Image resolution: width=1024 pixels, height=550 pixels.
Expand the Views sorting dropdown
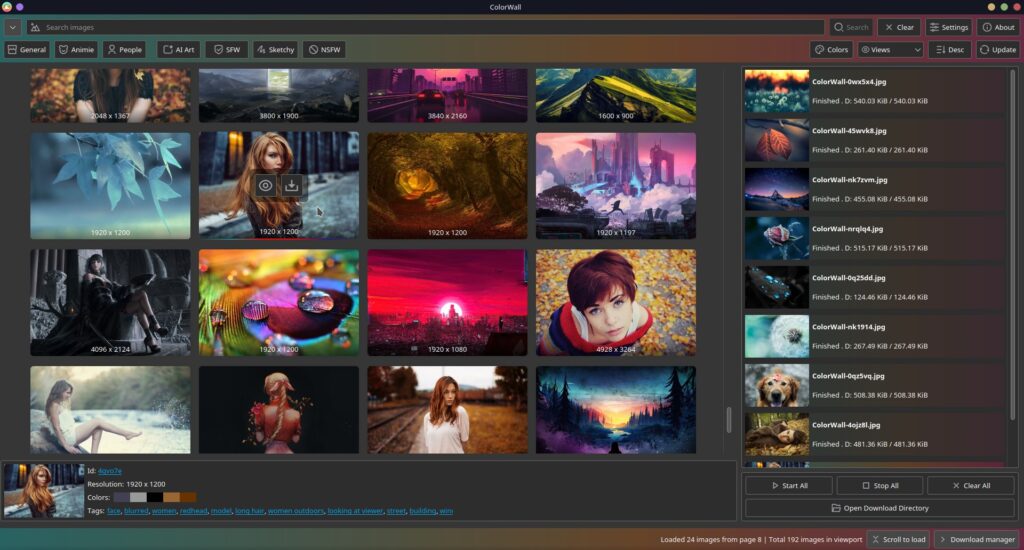890,49
